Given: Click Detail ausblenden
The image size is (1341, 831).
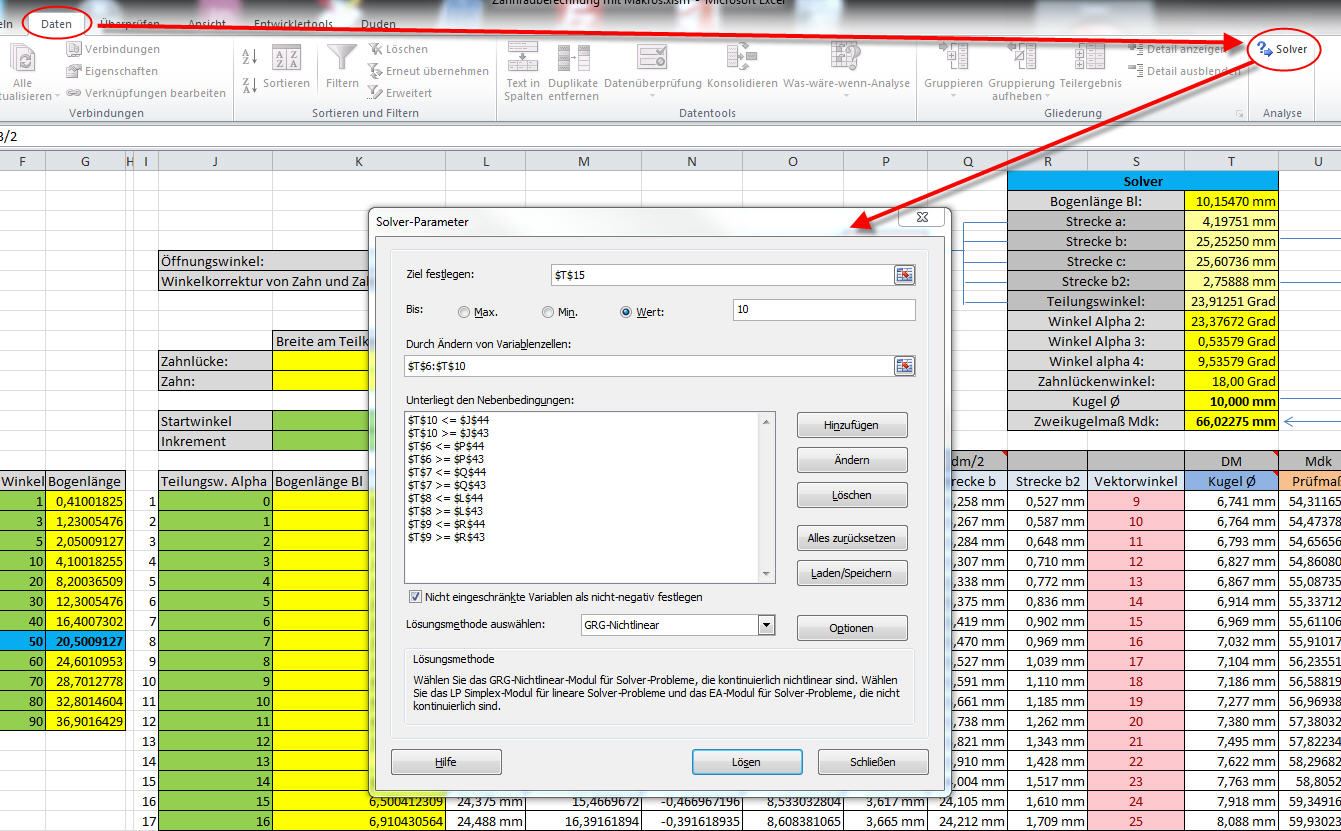Looking at the screenshot, I should [x=1184, y=71].
